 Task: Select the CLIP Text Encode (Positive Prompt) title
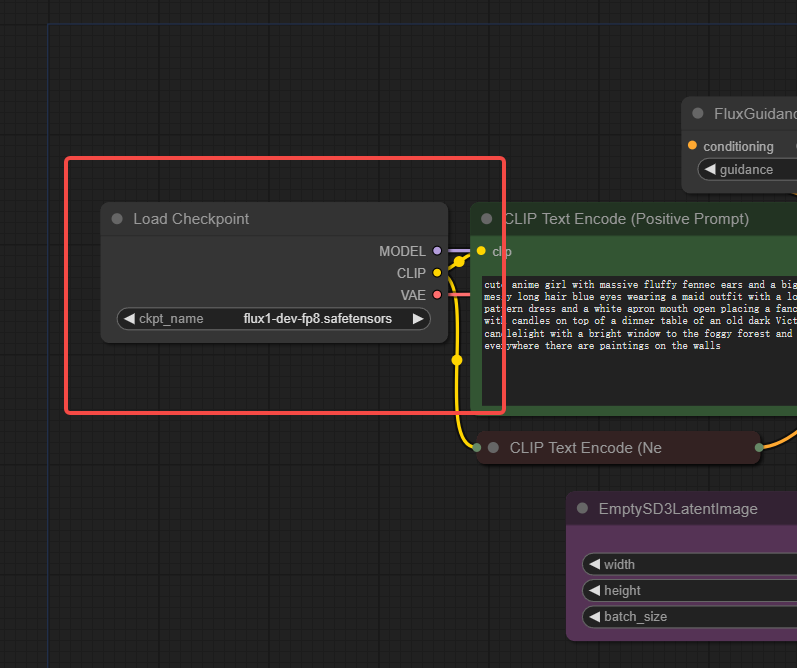point(626,219)
